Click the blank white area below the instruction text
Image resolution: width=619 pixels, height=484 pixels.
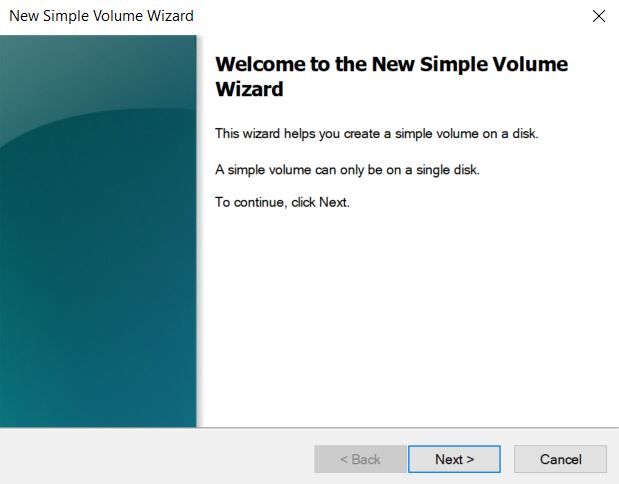pos(407,316)
